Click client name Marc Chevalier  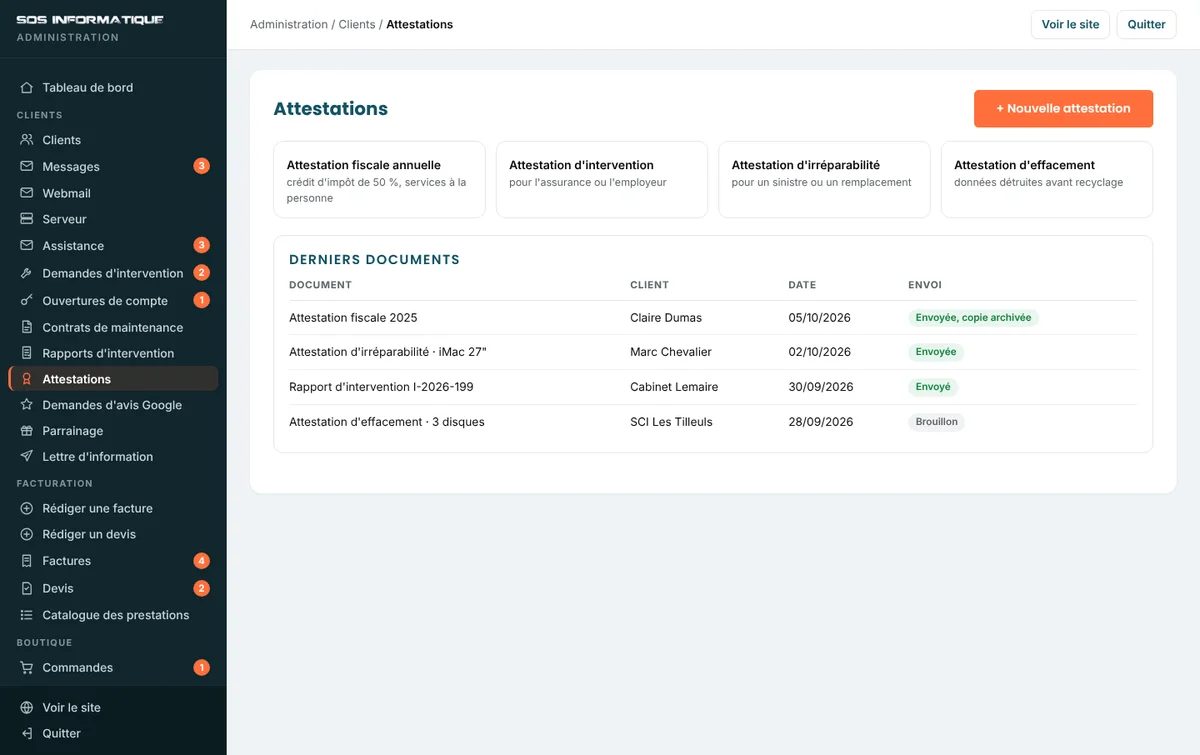click(671, 352)
